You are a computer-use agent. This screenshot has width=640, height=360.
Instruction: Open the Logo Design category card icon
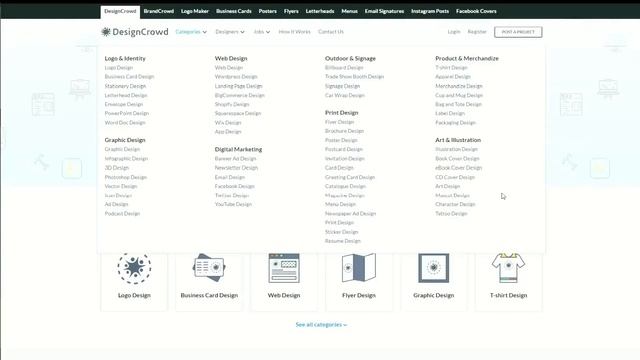pos(134,268)
